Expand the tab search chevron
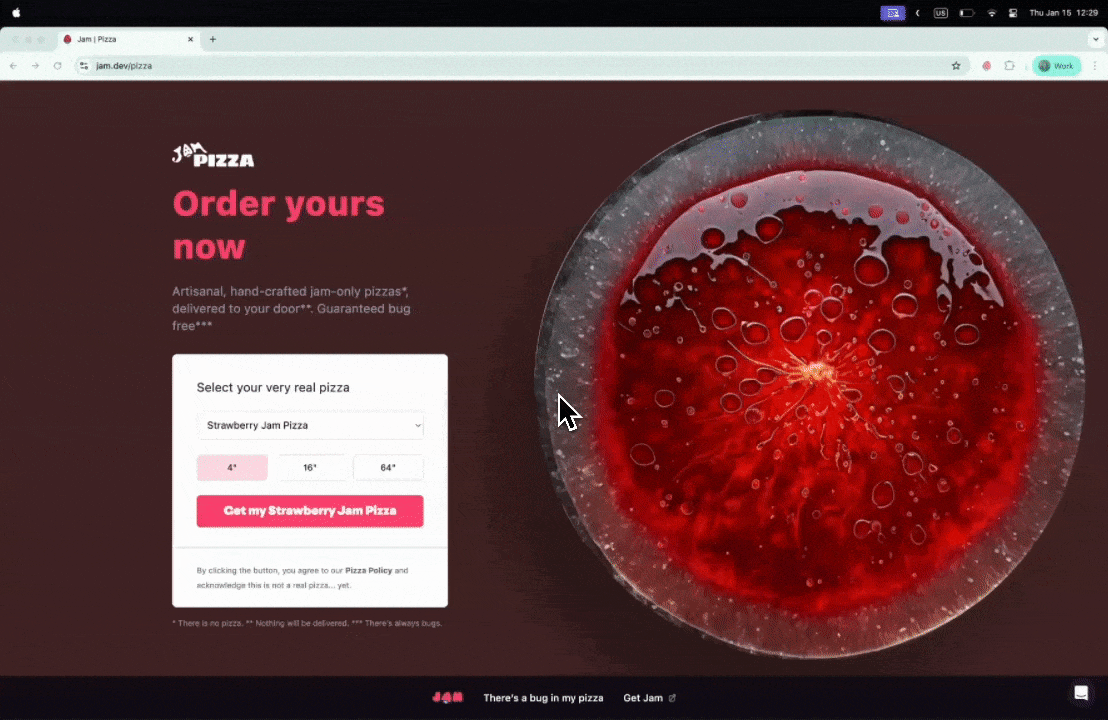 click(x=1095, y=40)
